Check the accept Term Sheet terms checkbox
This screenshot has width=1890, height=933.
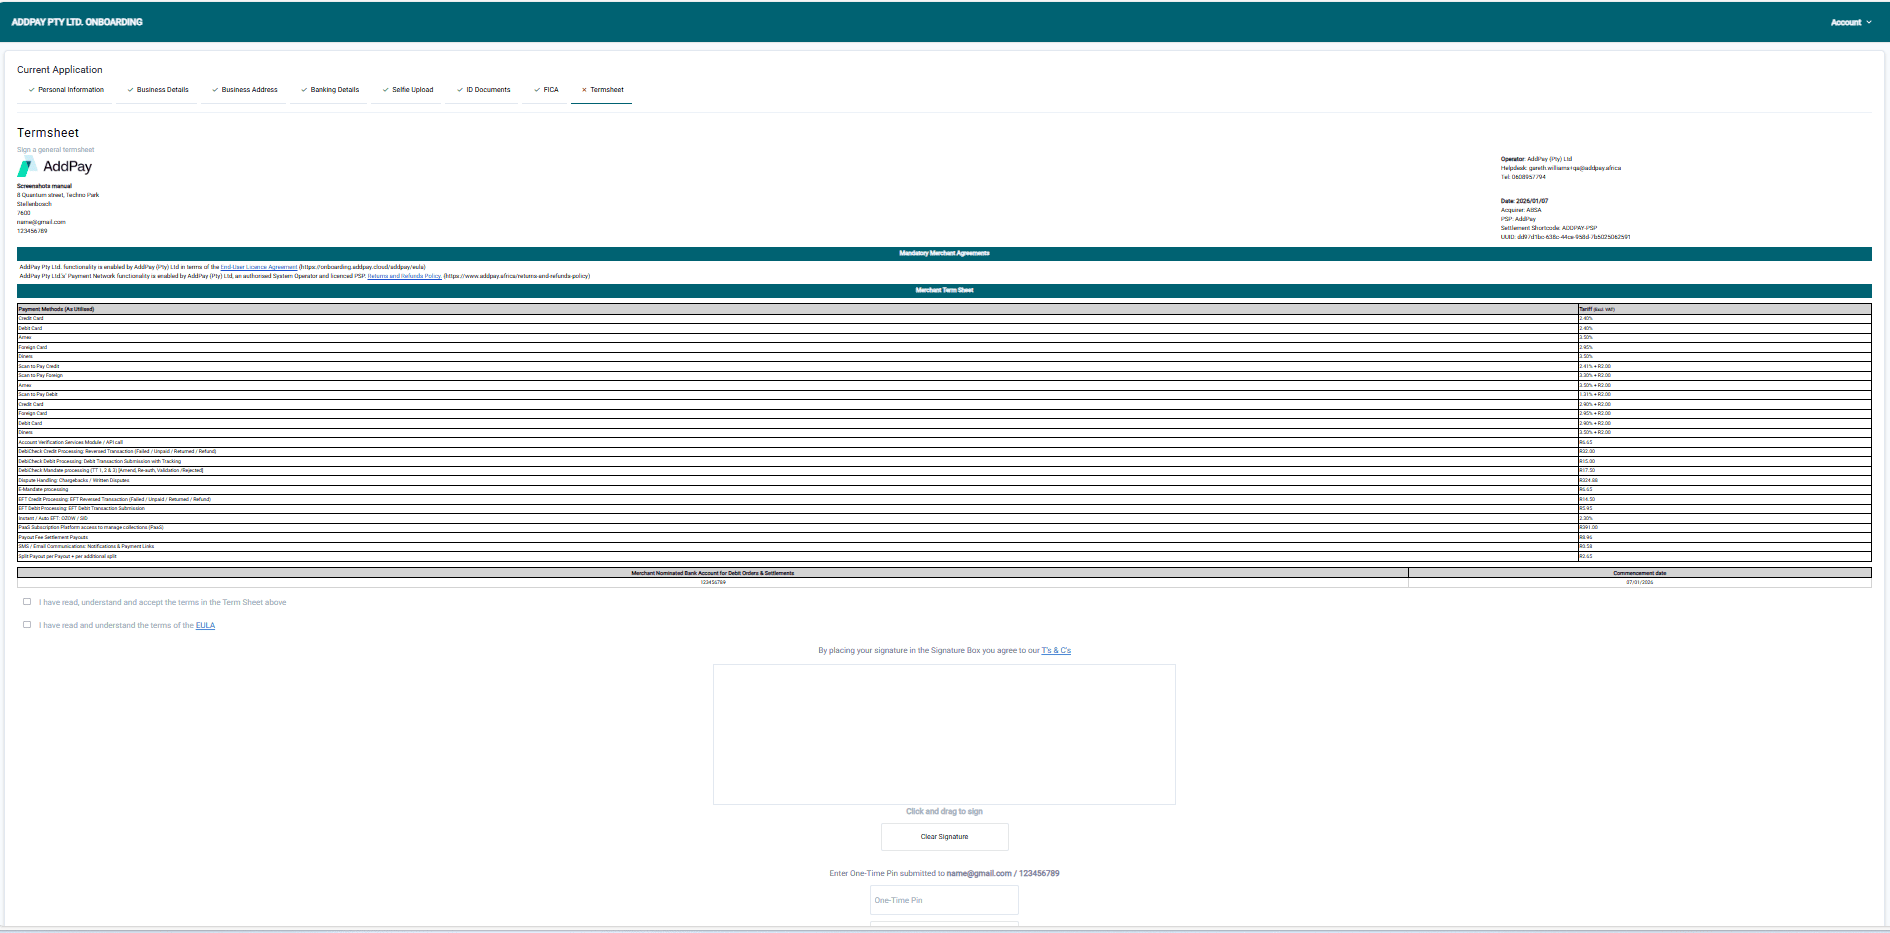point(27,602)
